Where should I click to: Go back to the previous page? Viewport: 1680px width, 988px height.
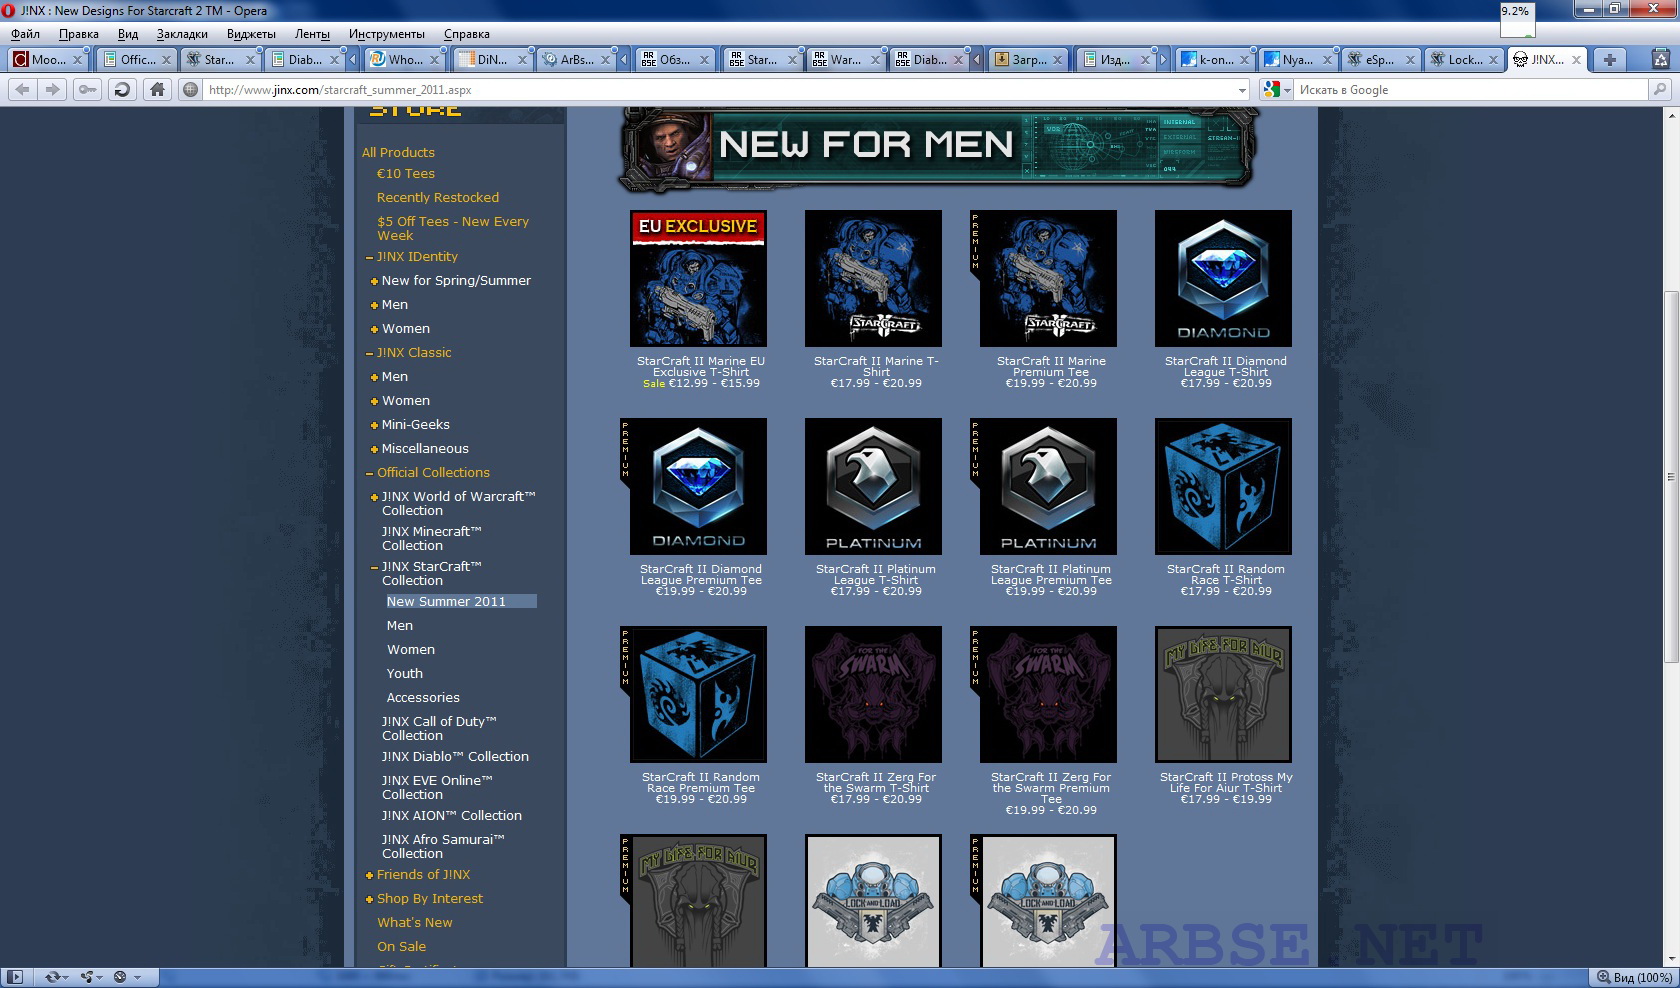pos(23,89)
